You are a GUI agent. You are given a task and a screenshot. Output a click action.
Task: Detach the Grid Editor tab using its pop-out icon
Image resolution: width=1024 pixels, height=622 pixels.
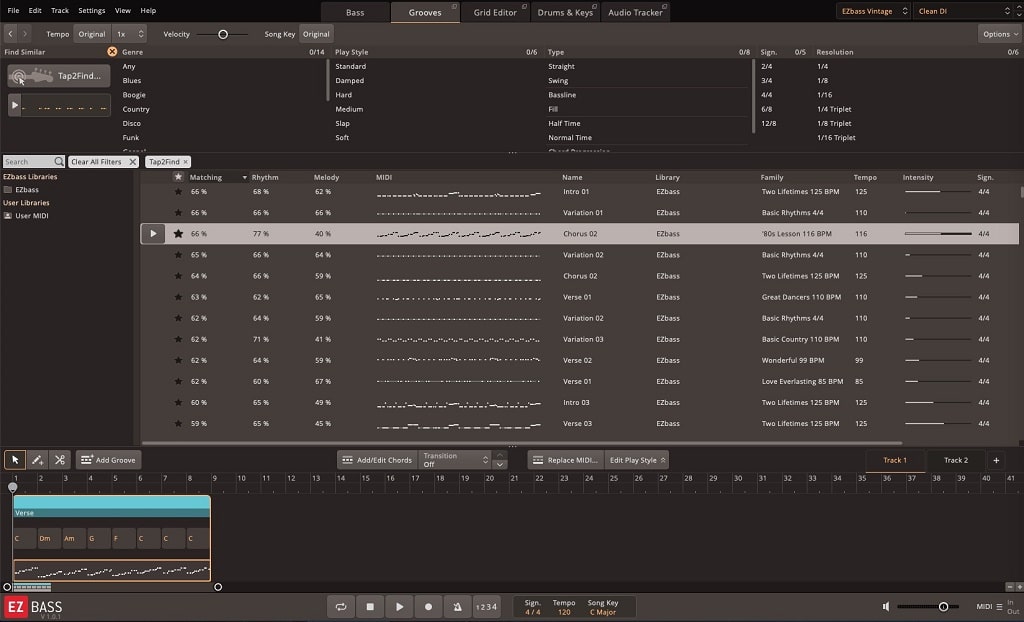[524, 7]
